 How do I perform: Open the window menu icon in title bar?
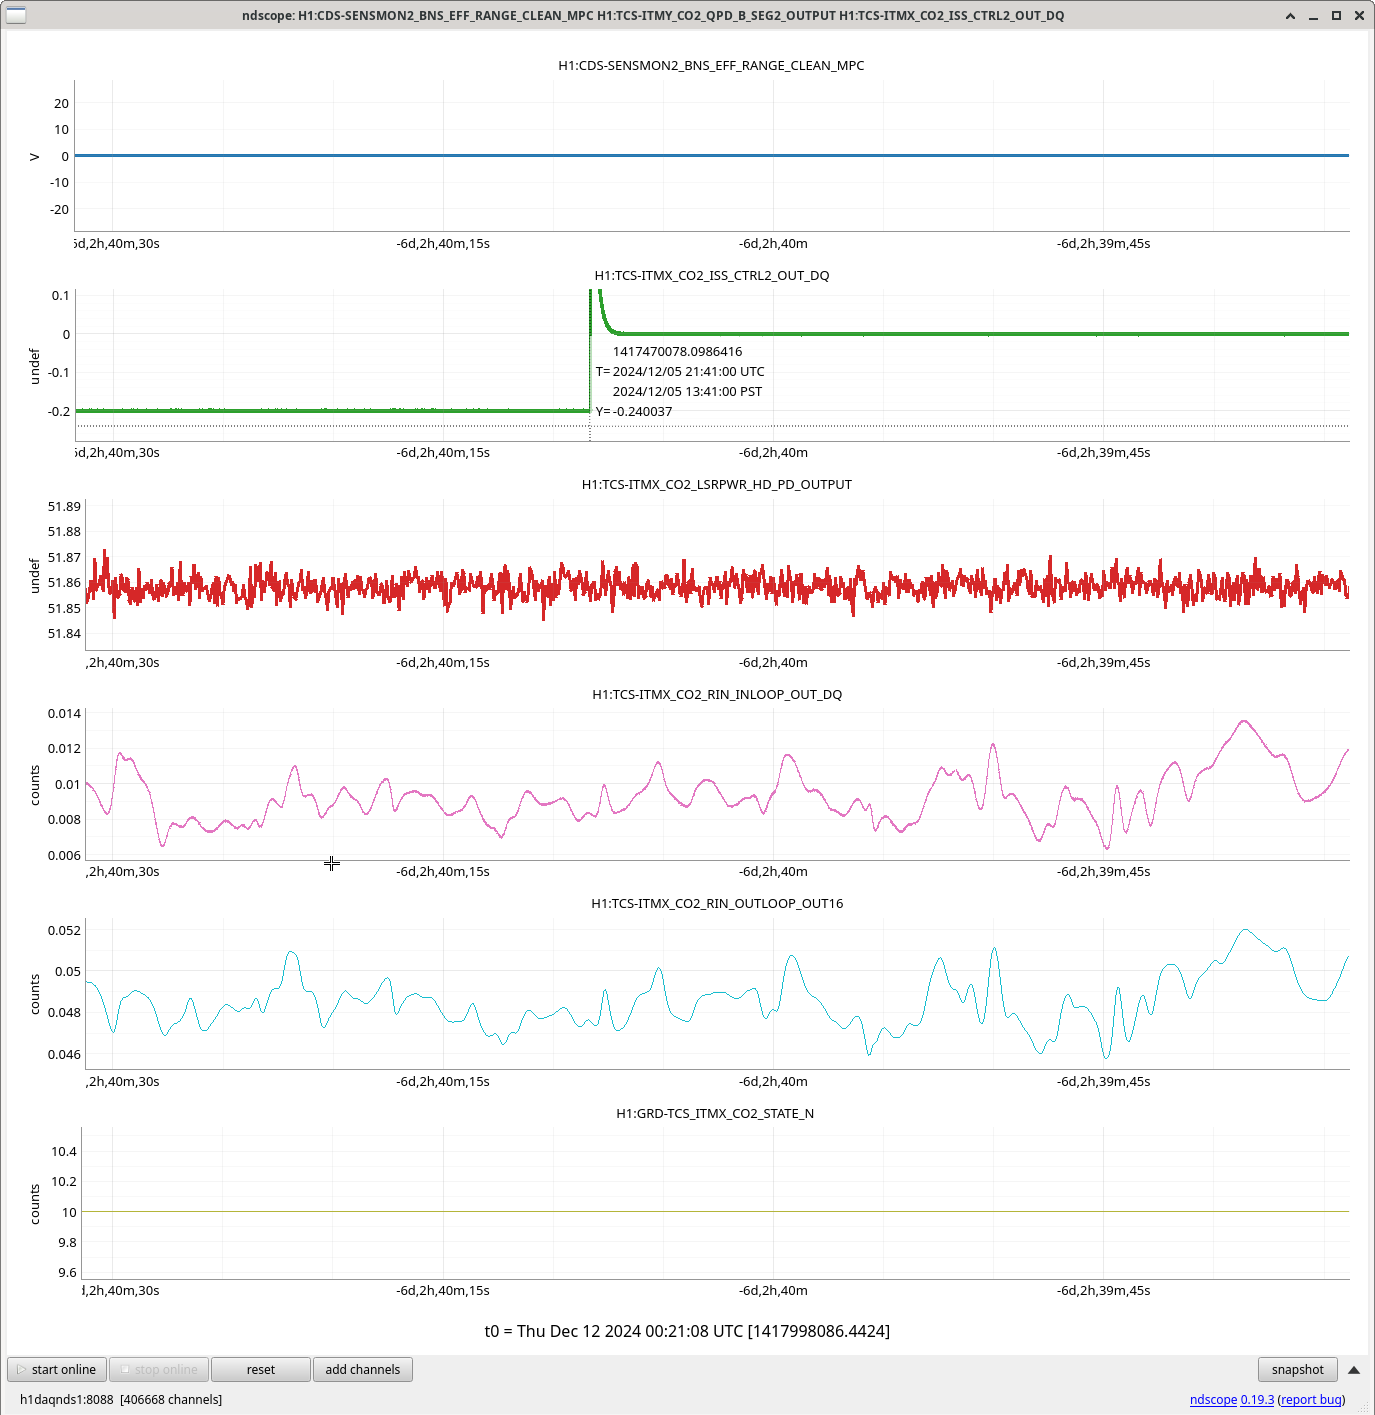pyautogui.click(x=16, y=15)
